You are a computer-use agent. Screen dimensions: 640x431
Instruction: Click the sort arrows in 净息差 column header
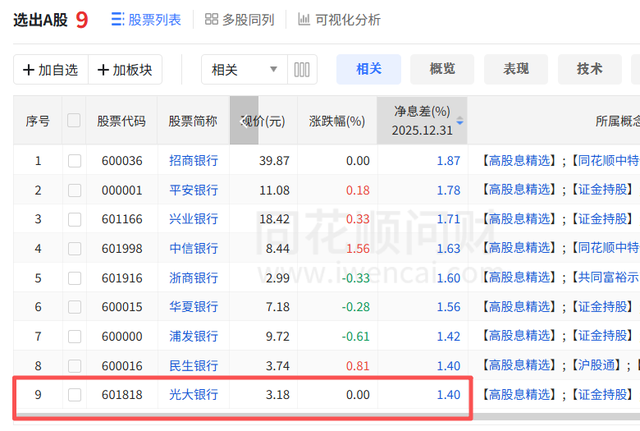pyautogui.click(x=459, y=121)
